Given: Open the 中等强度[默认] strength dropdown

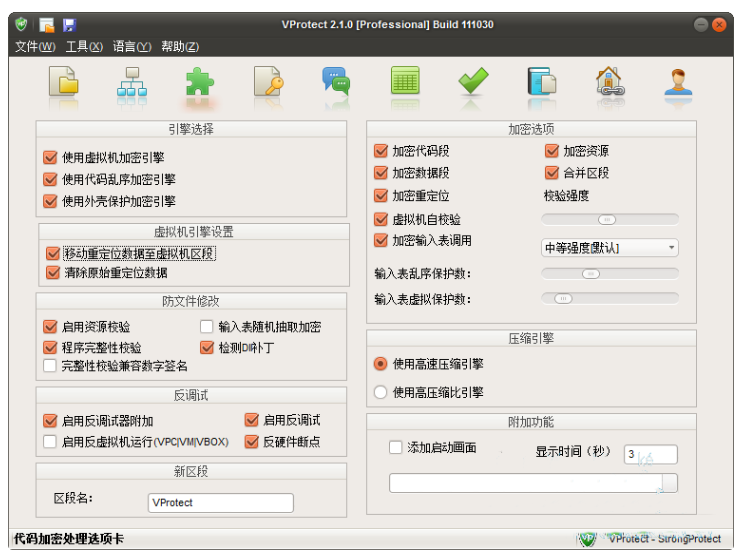Looking at the screenshot, I should (x=610, y=248).
